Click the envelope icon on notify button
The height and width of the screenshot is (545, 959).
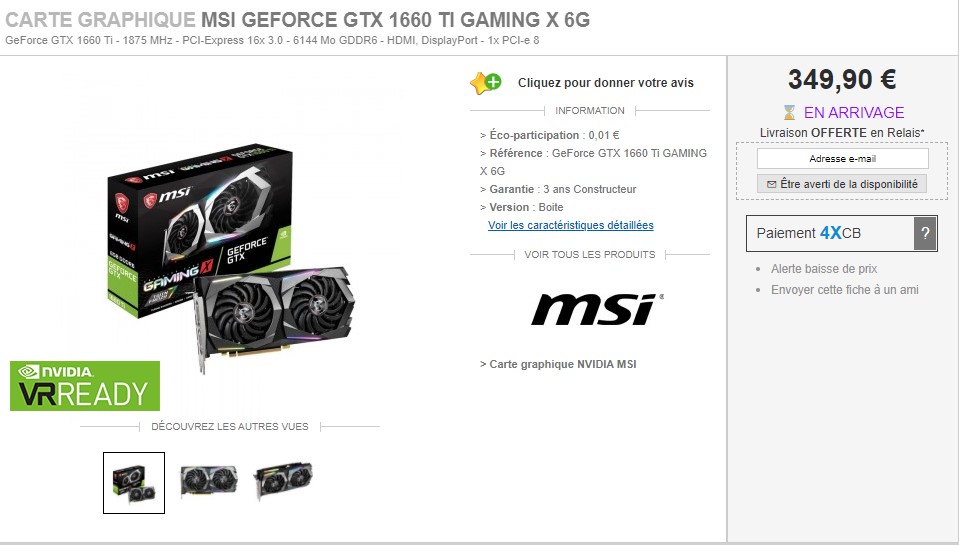pyautogui.click(x=771, y=184)
